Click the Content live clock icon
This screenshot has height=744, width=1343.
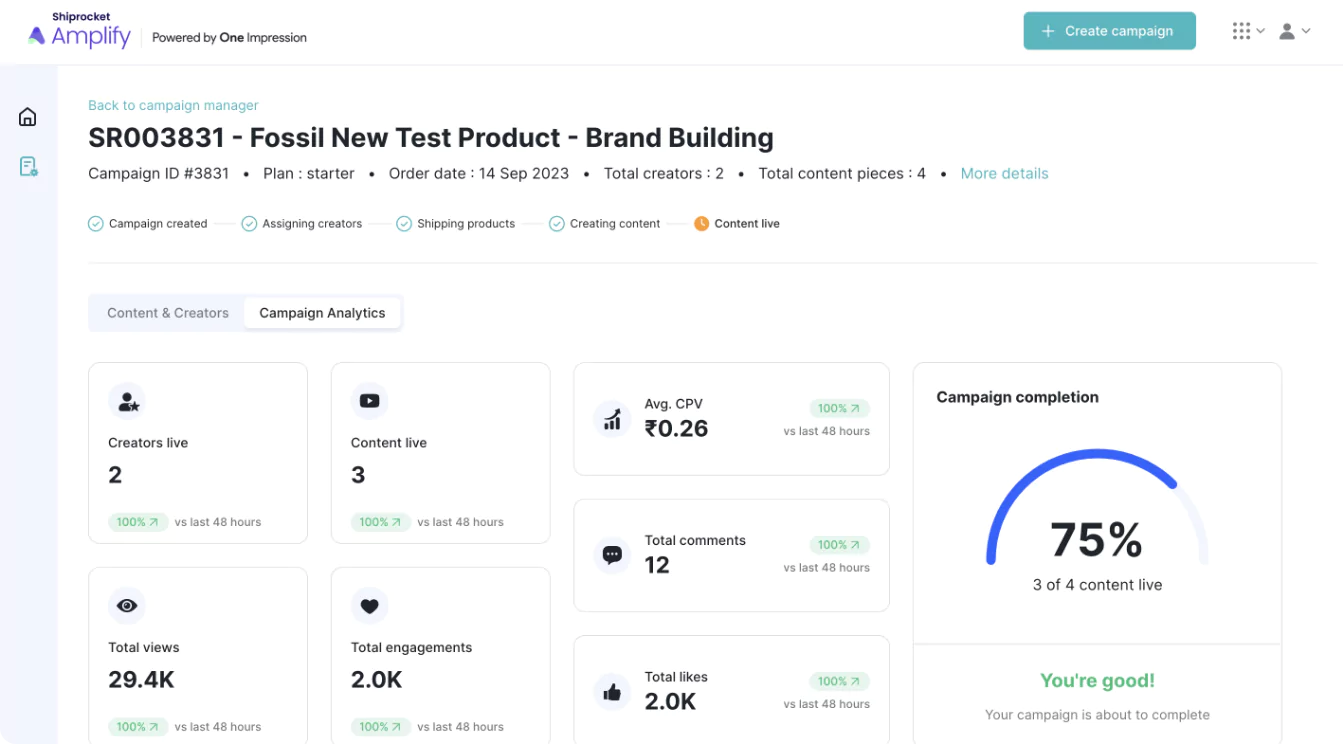click(x=701, y=224)
